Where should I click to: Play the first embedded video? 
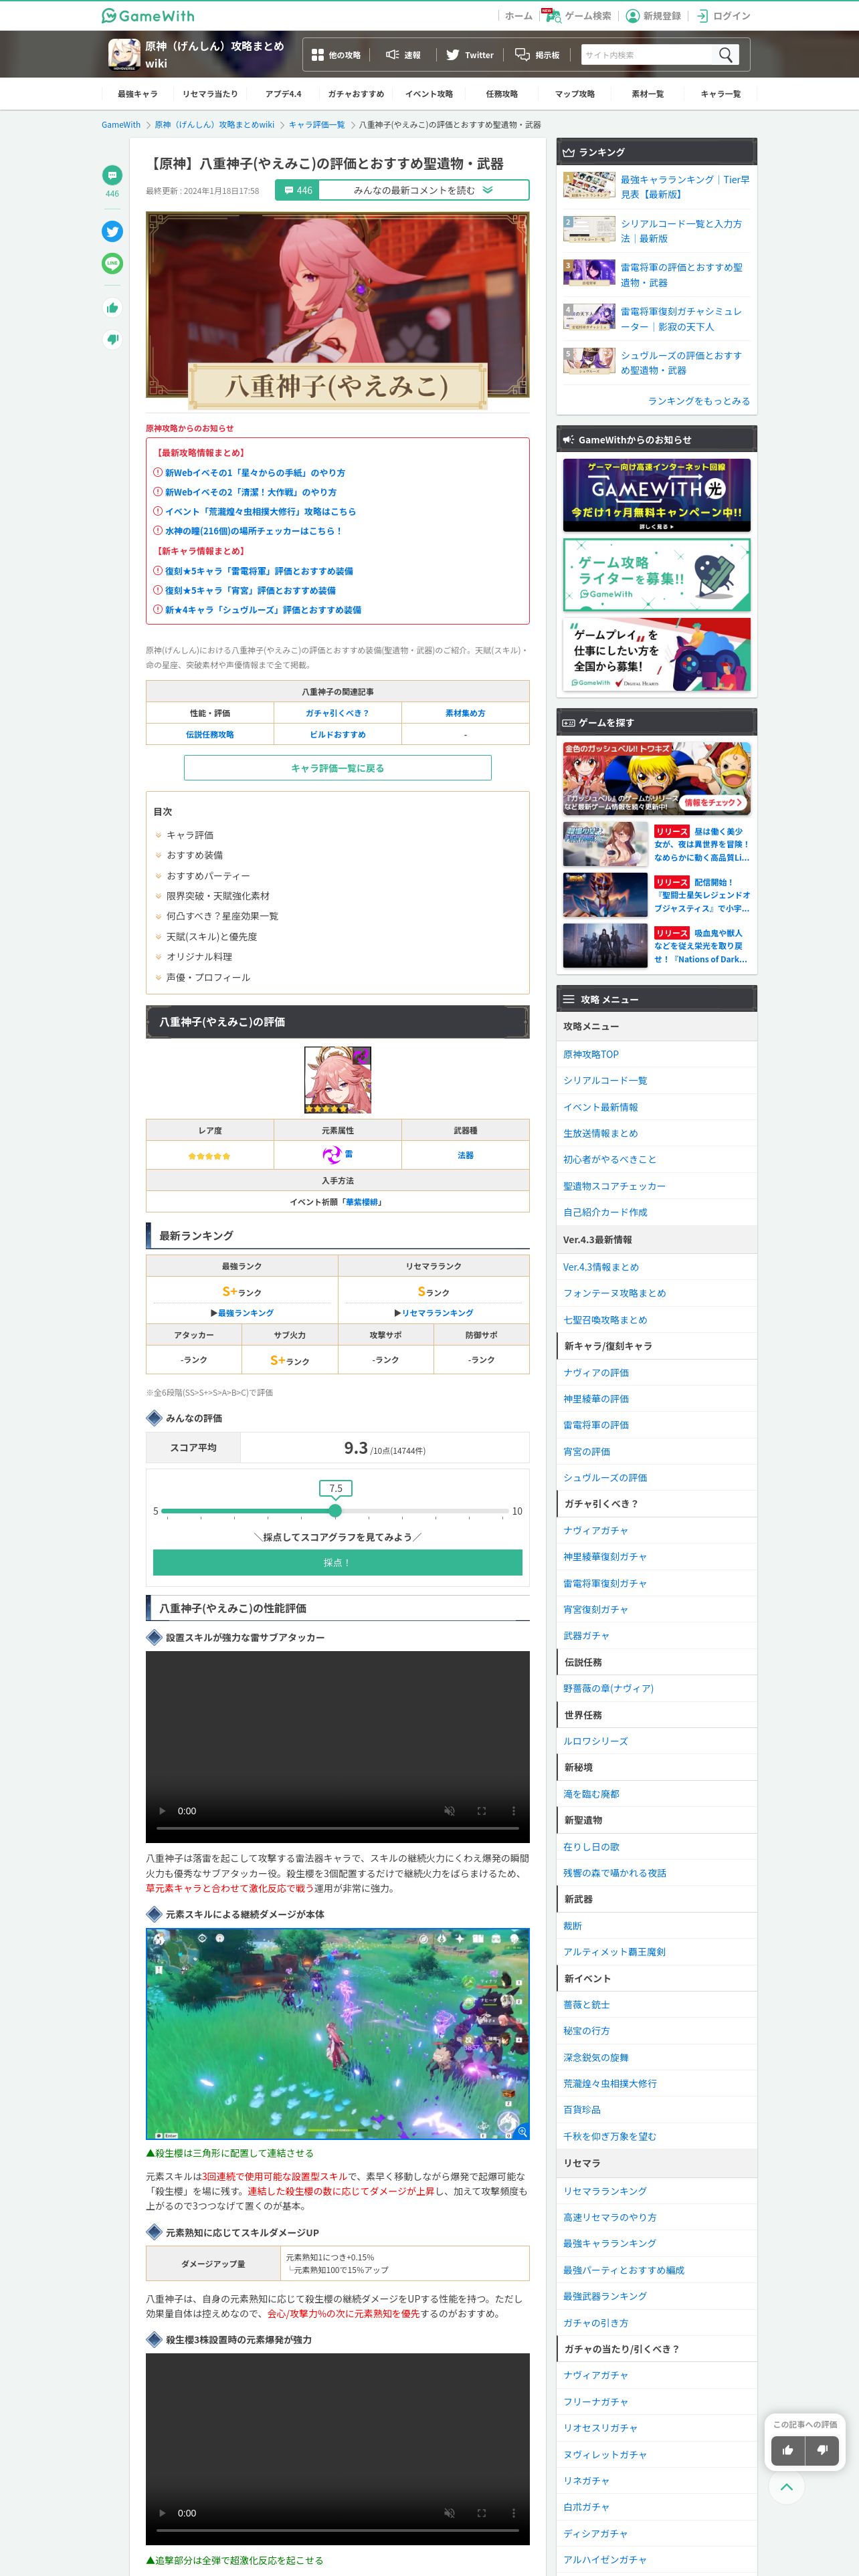pyautogui.click(x=163, y=1811)
